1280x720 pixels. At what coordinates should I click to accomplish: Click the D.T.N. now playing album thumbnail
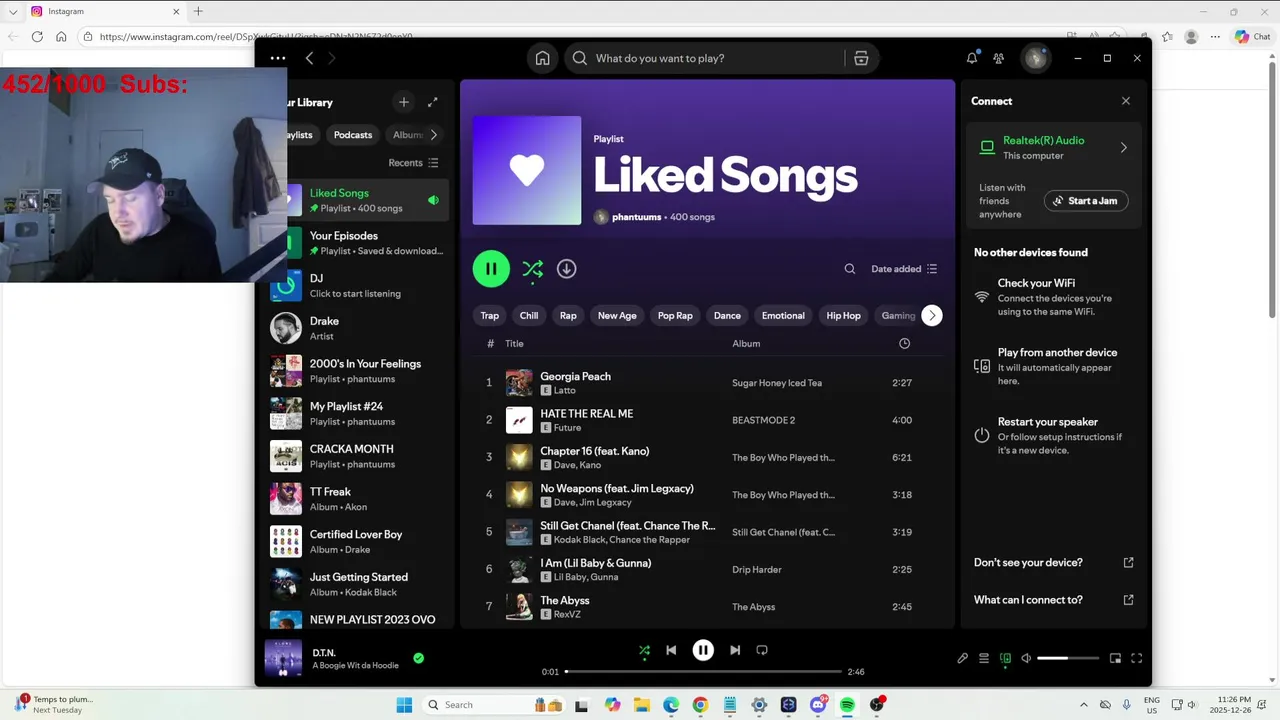coord(283,658)
